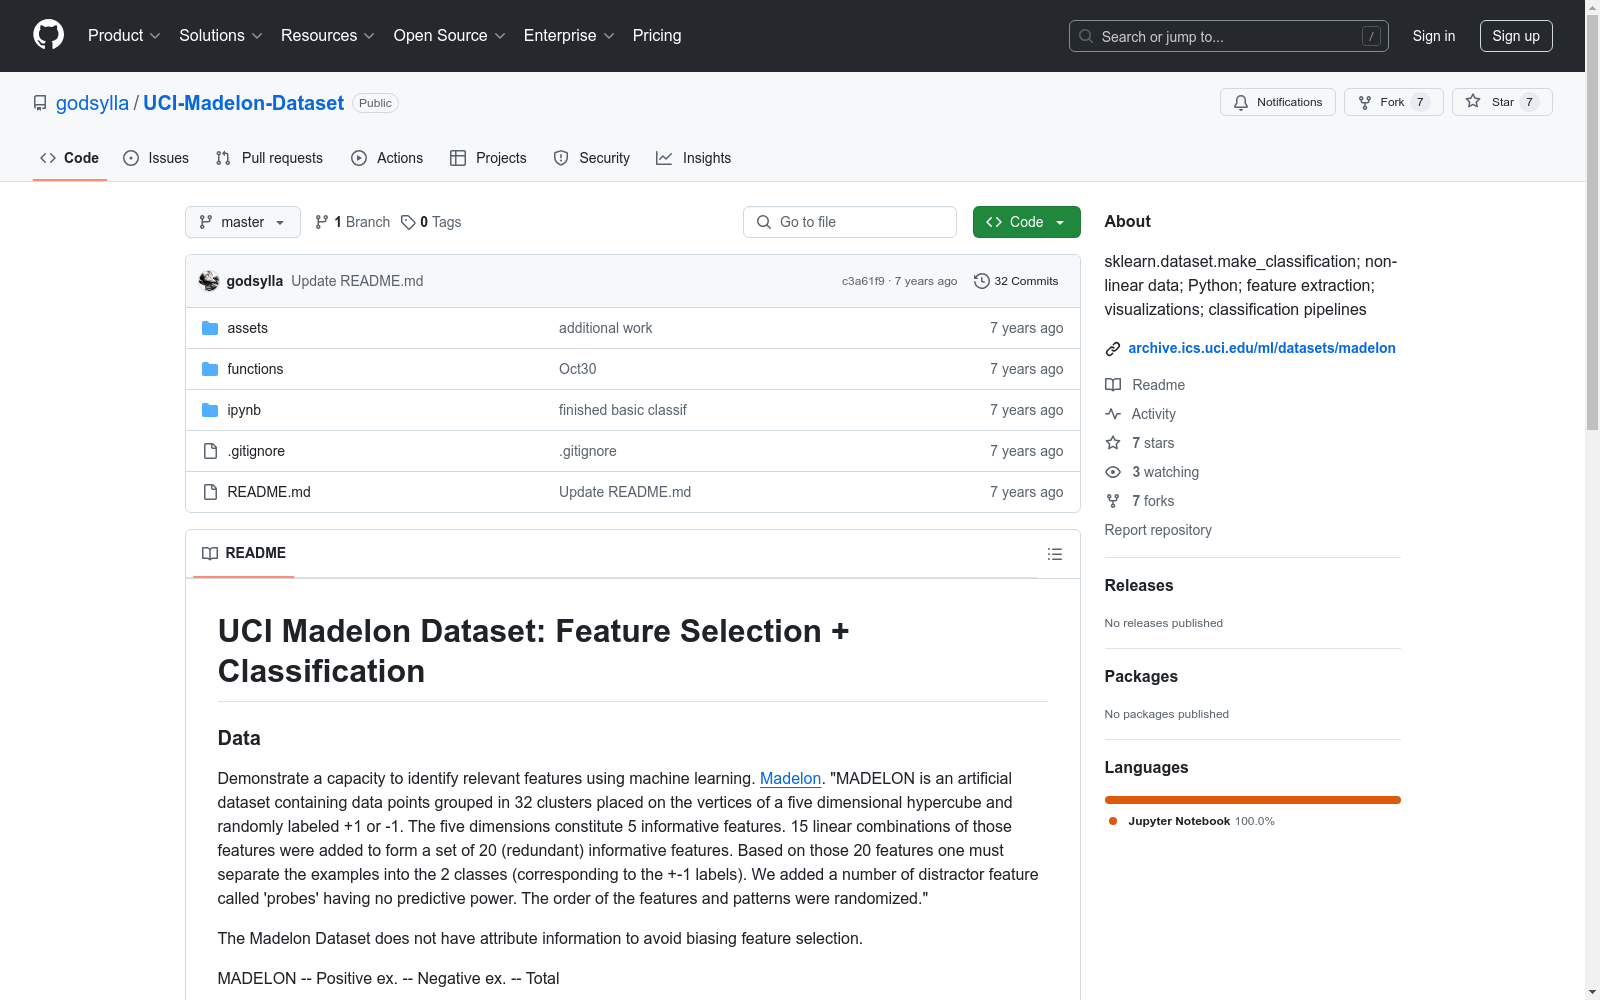This screenshot has width=1600, height=1000.
Task: Click the Releases heading link
Action: 1139,586
